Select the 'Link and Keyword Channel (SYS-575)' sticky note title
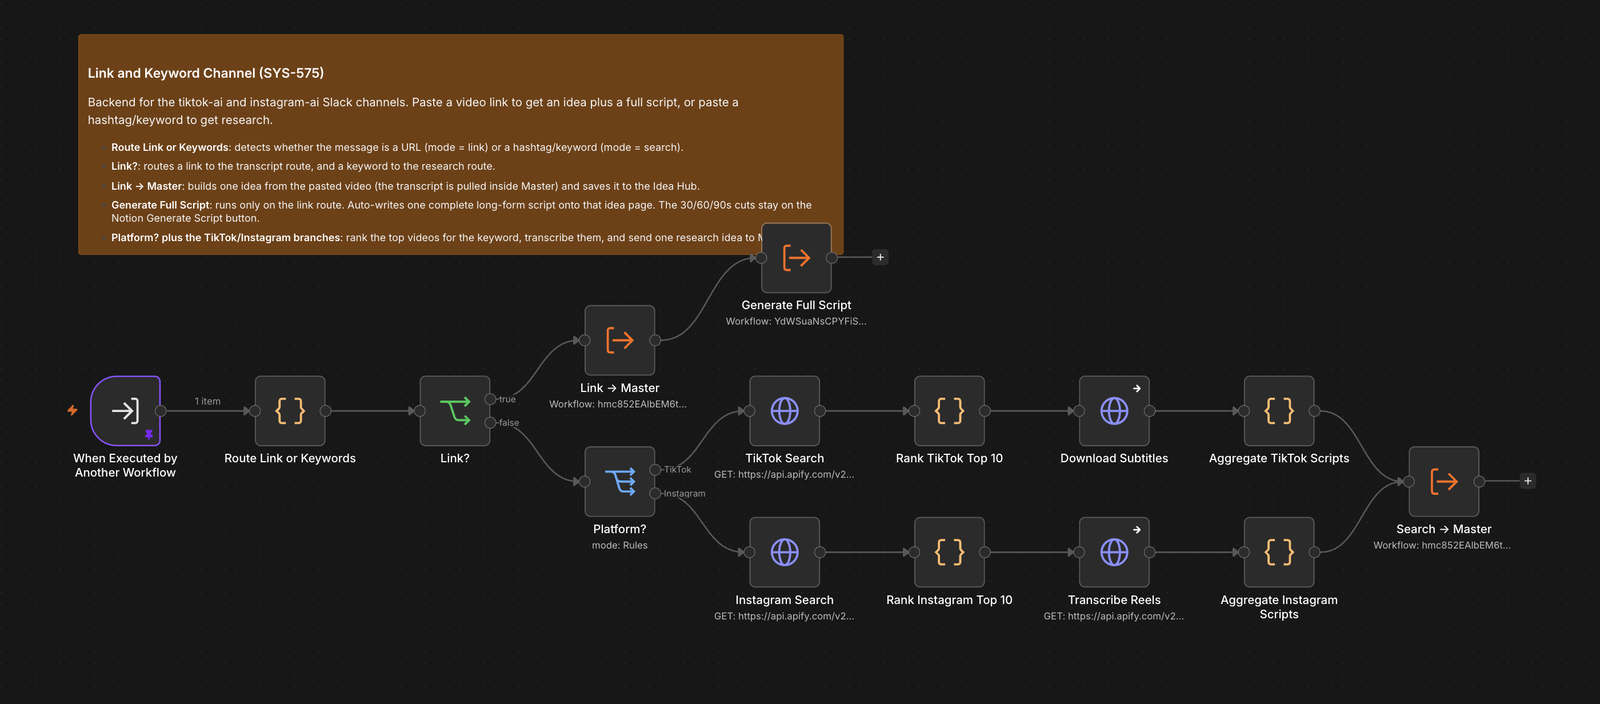1600x704 pixels. (206, 73)
